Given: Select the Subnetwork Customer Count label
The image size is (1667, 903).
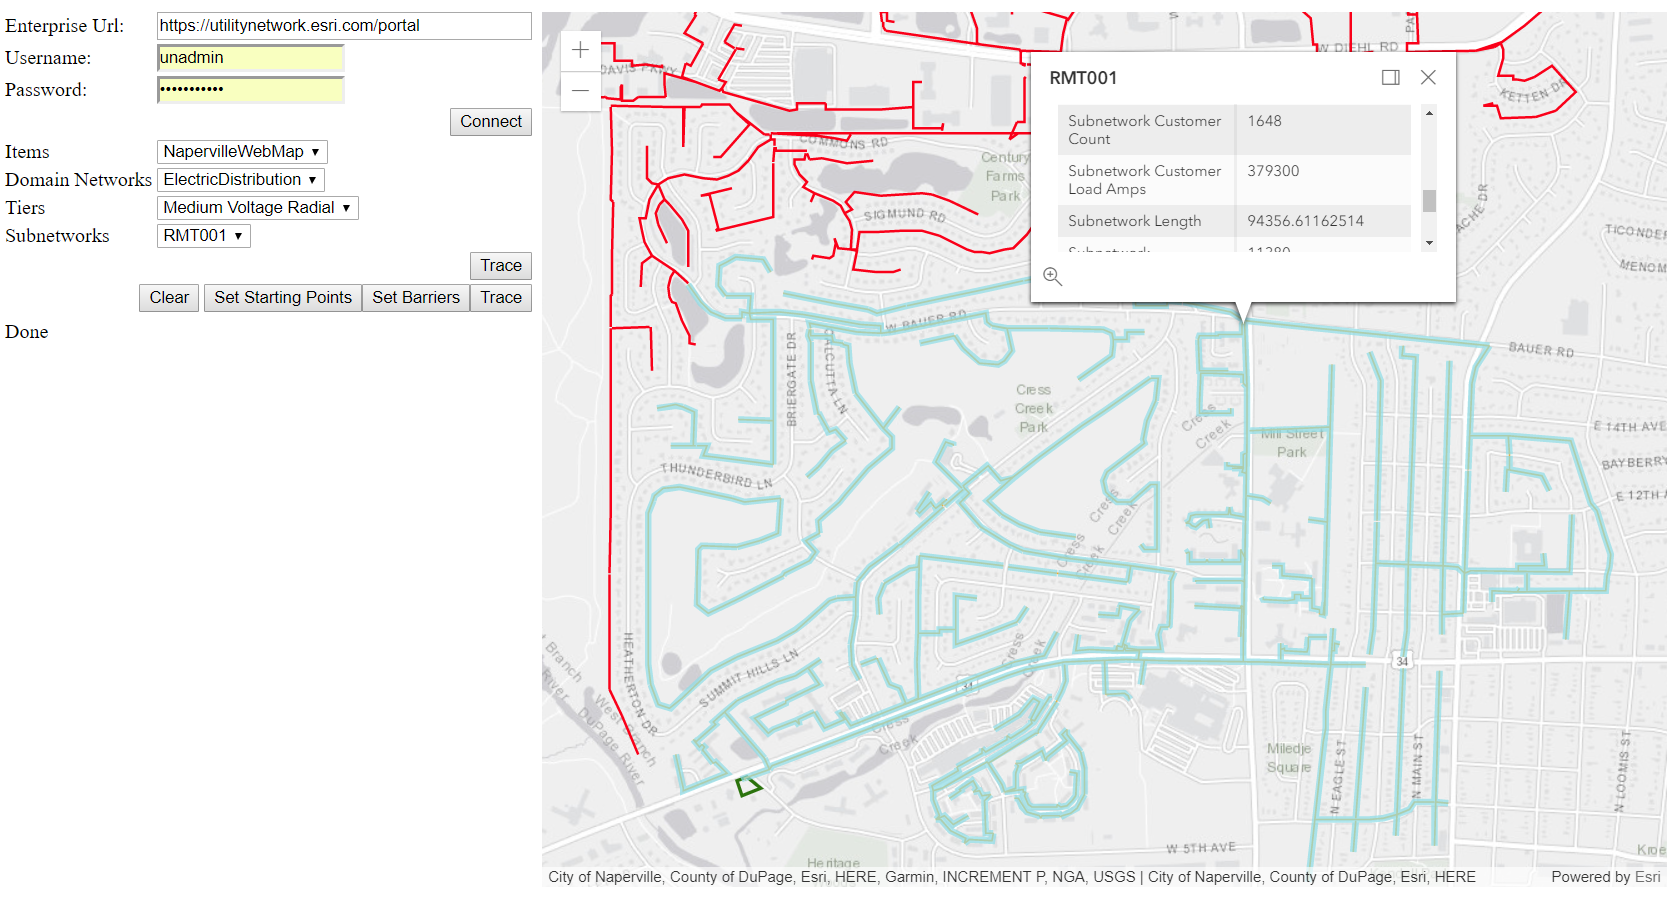Looking at the screenshot, I should [1144, 130].
